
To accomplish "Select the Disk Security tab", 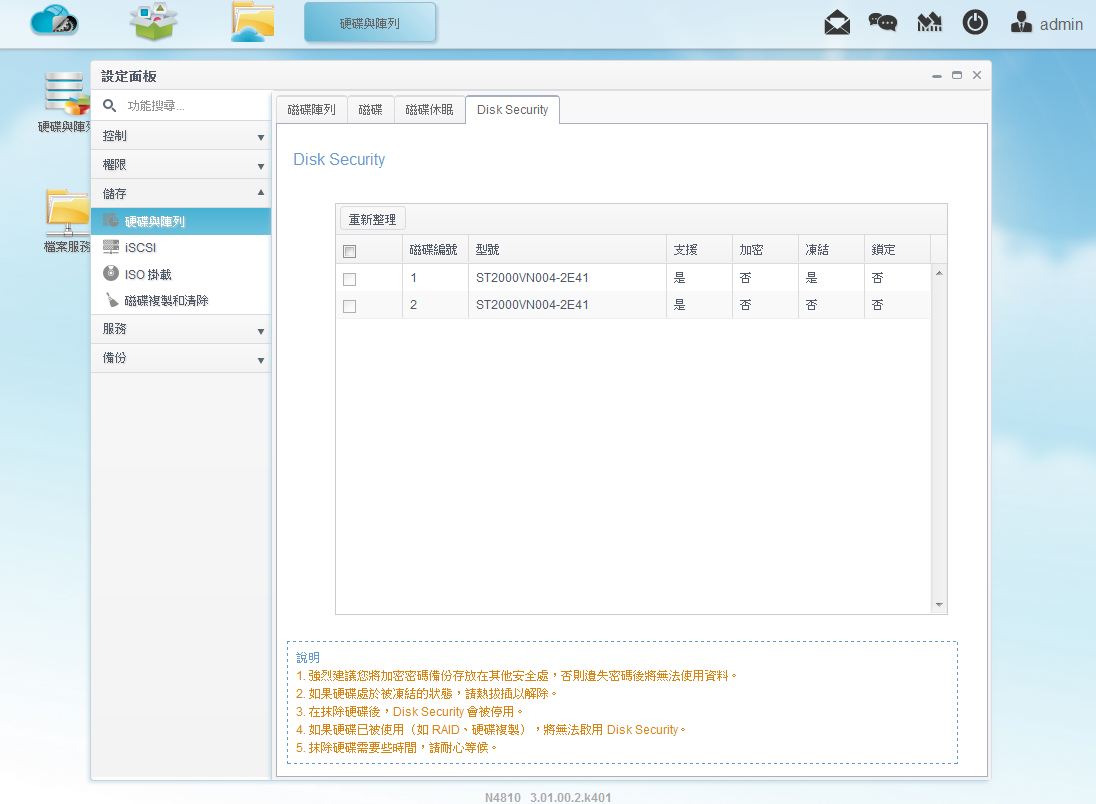I will pos(512,110).
